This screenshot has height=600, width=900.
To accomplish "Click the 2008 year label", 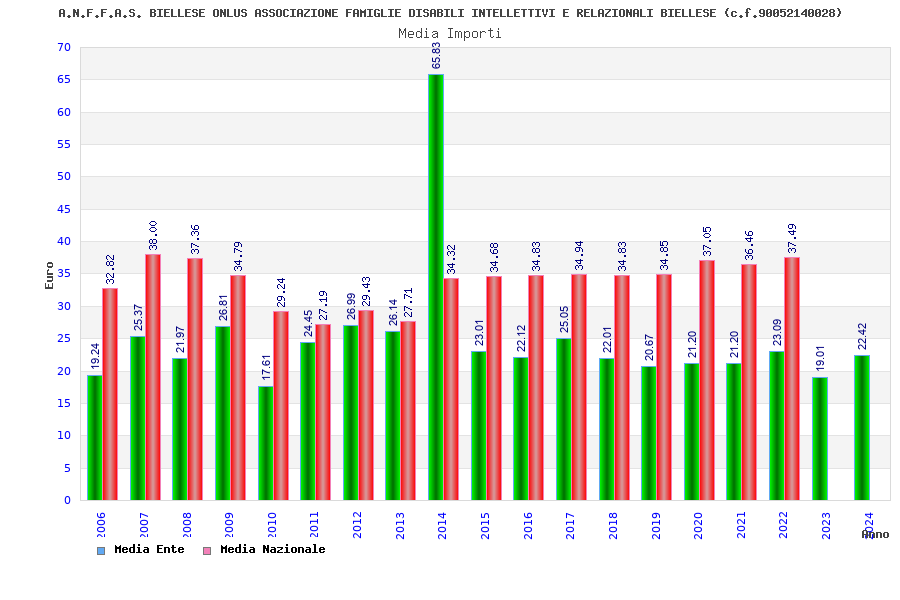I will 186,525.
